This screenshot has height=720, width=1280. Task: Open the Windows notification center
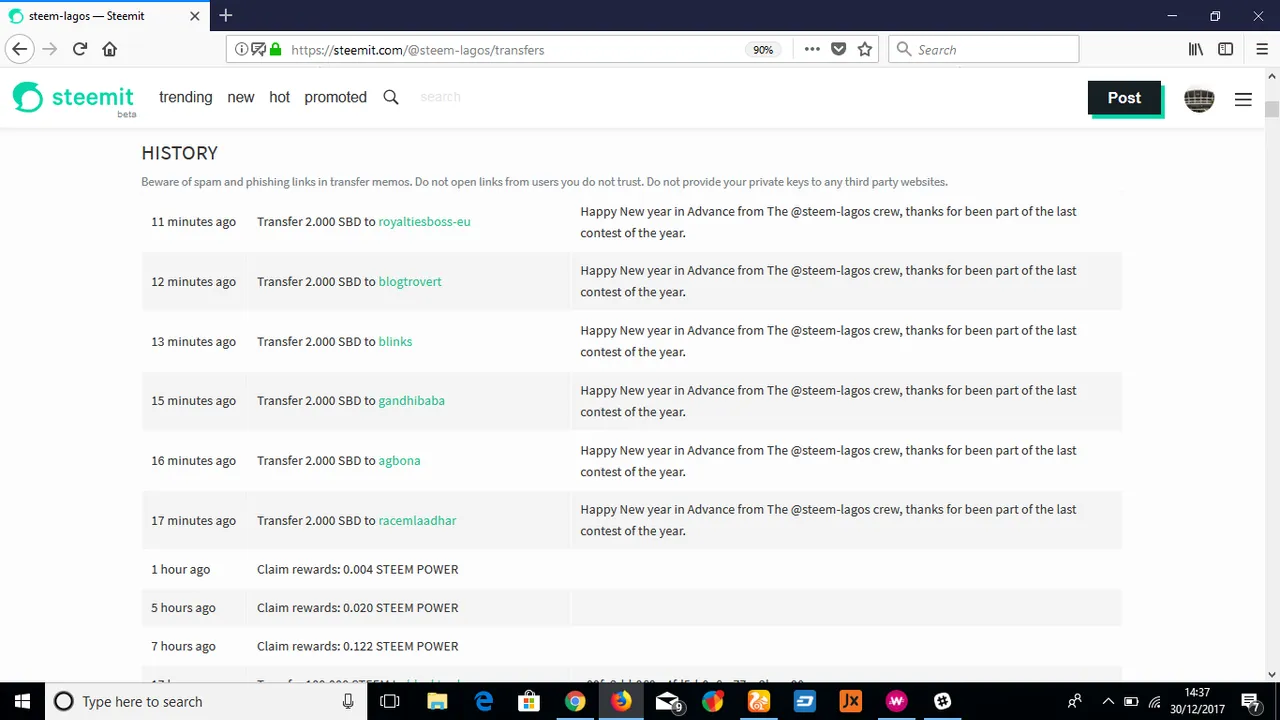[x=1251, y=702]
